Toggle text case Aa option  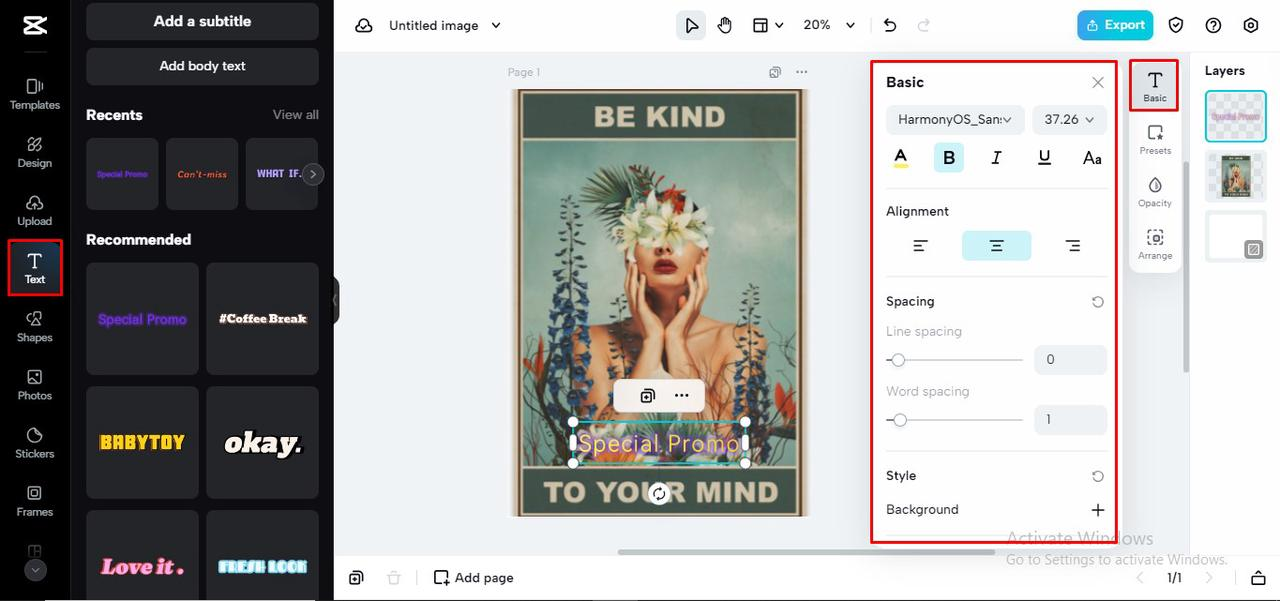click(1092, 158)
